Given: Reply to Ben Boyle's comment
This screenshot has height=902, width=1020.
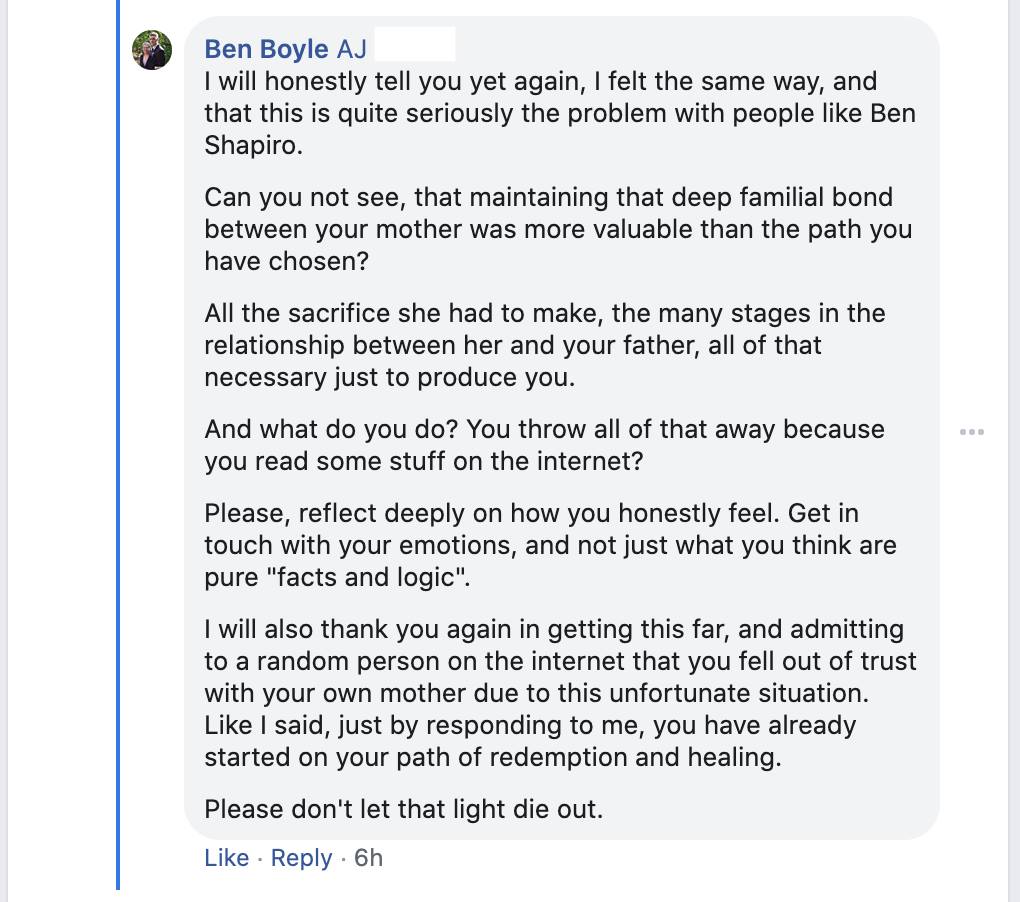Looking at the screenshot, I should point(301,858).
